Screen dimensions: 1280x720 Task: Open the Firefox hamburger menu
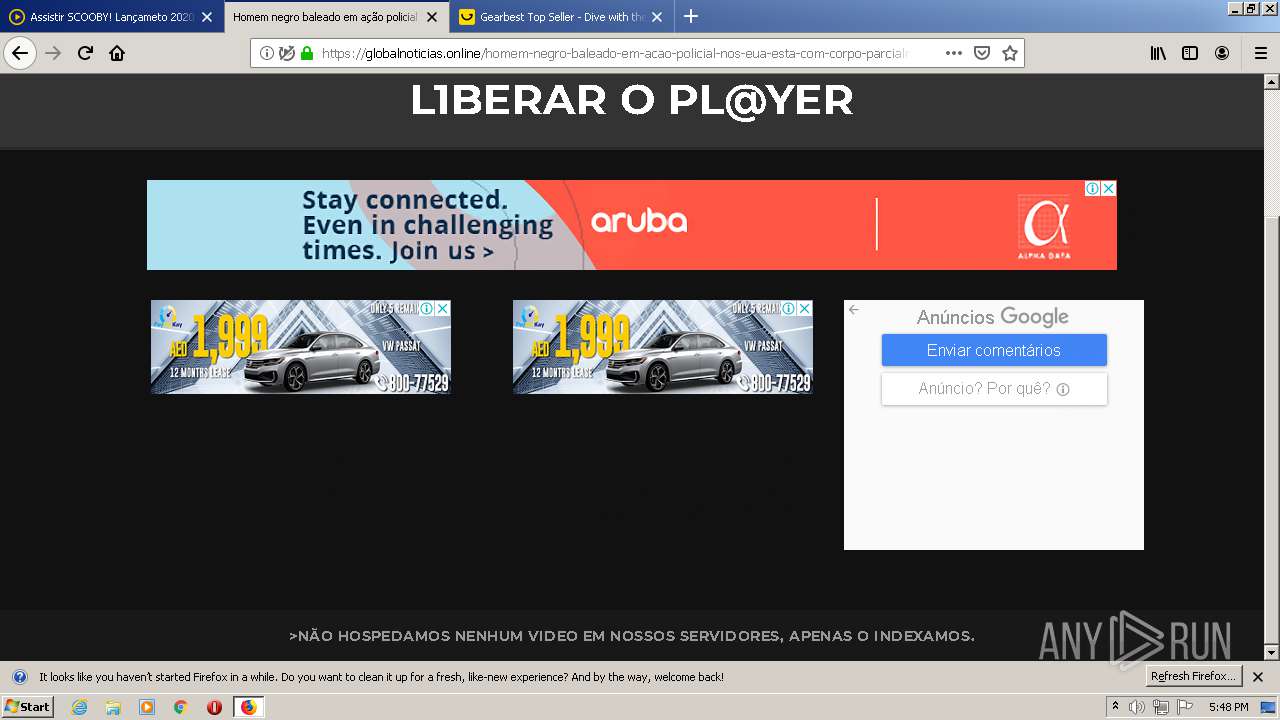coord(1260,53)
